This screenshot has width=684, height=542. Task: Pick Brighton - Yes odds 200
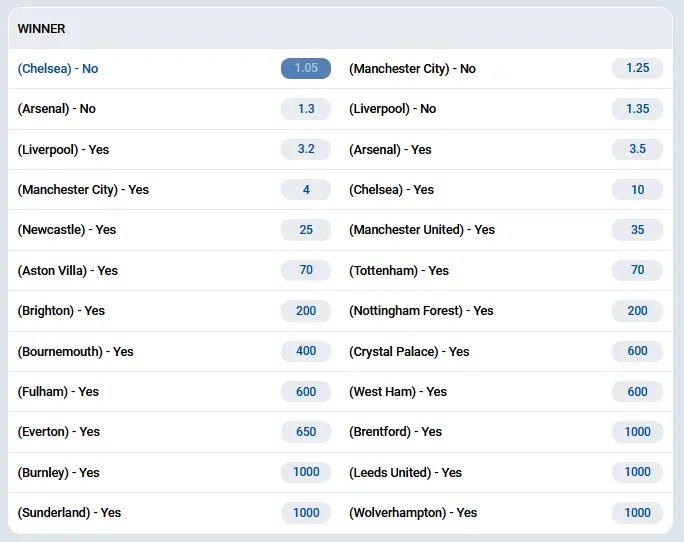(x=306, y=311)
